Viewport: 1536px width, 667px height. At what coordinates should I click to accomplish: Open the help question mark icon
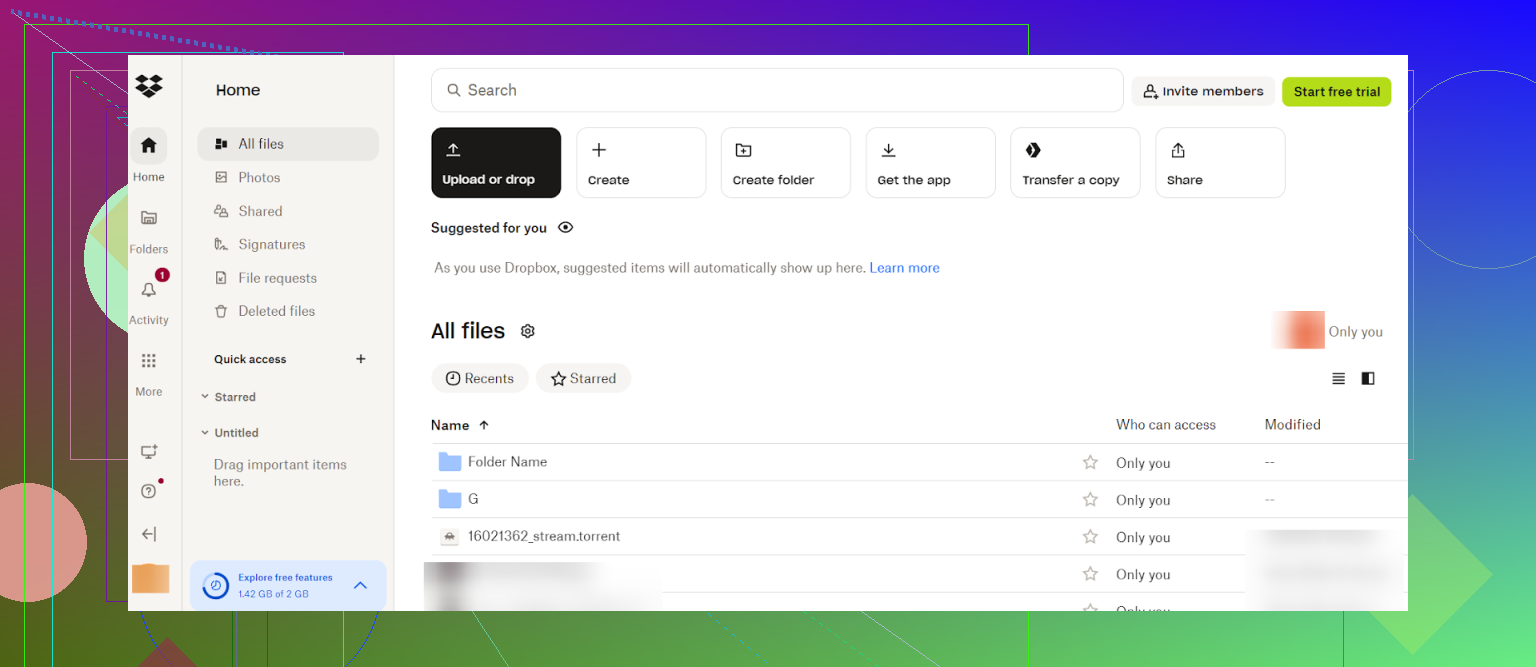[149, 491]
